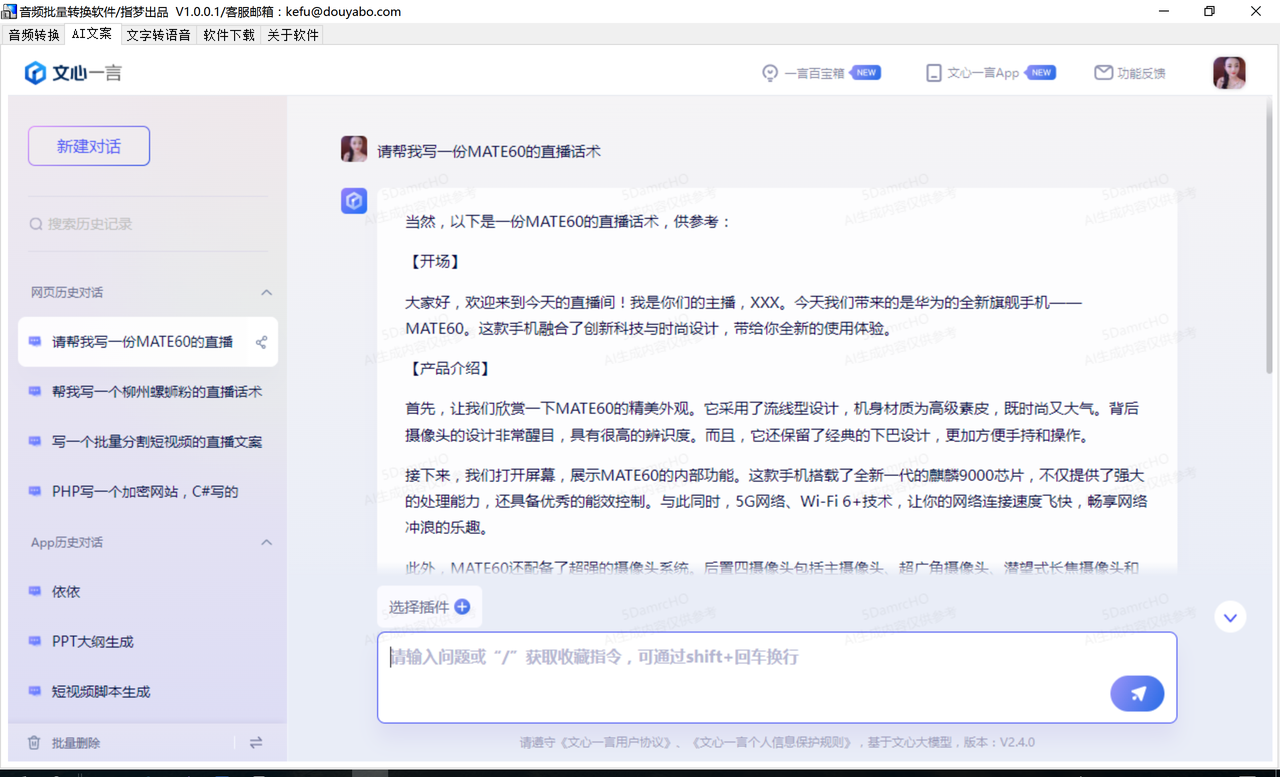
Task: Open conversation 请帮我写一份MATE60的直播
Action: point(147,342)
